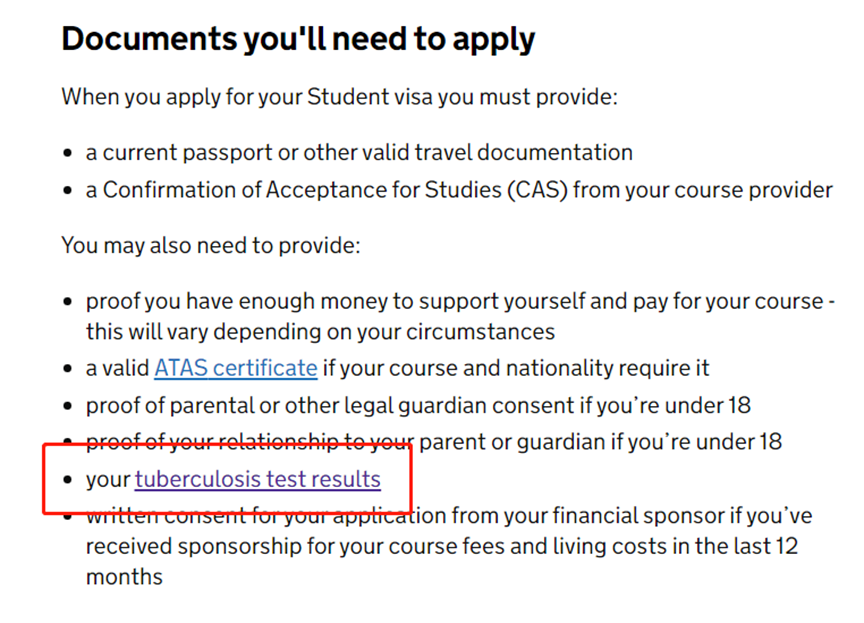
Task: Click the "received sponsorship for your course fees" line
Action: [x=441, y=547]
